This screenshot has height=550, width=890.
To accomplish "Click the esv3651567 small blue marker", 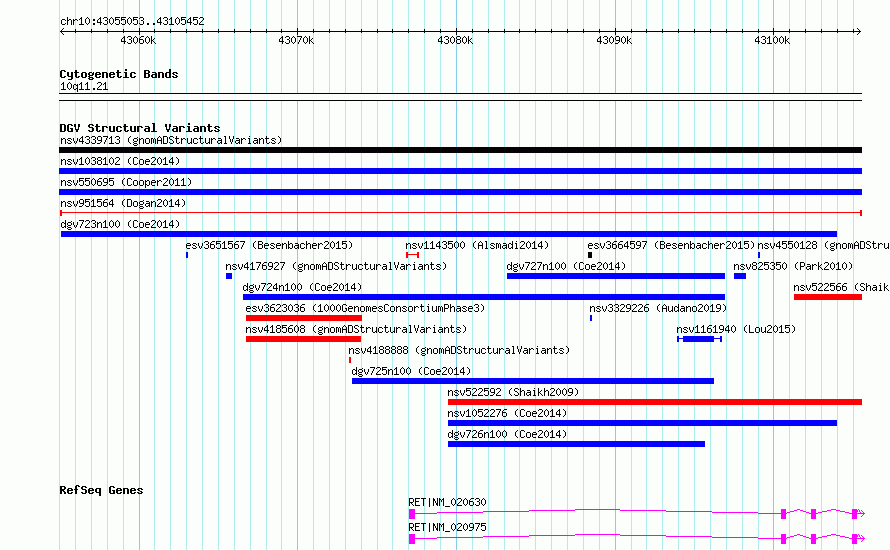I will pyautogui.click(x=187, y=255).
